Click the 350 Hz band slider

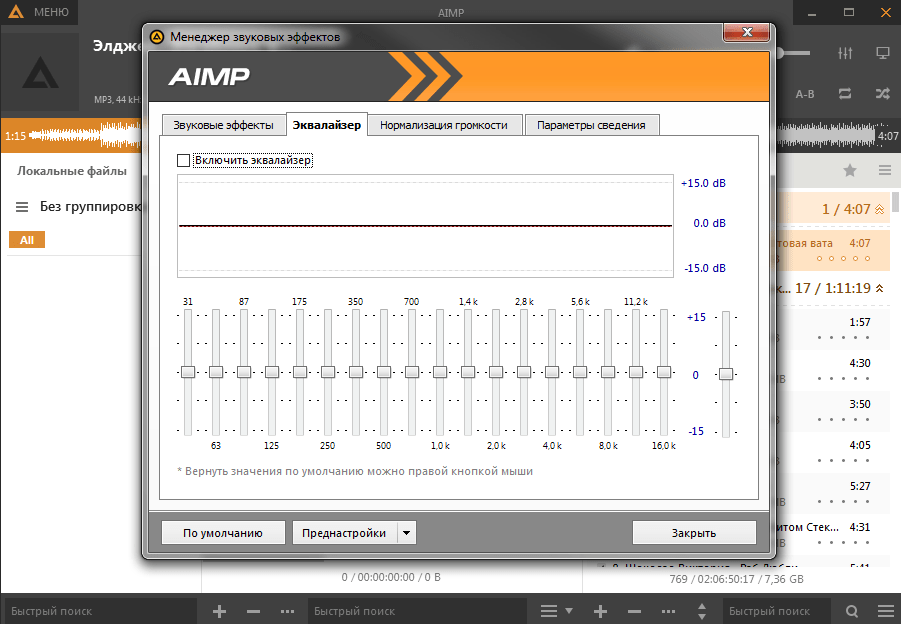pos(356,372)
